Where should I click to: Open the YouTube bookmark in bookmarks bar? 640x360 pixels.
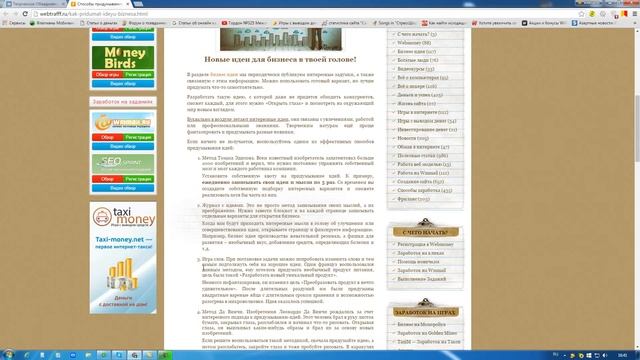(x=243, y=23)
